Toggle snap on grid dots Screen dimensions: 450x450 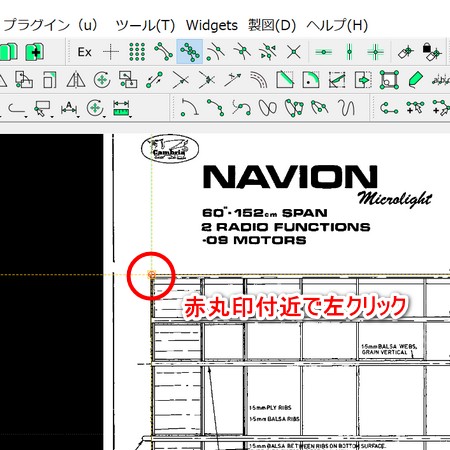point(137,52)
